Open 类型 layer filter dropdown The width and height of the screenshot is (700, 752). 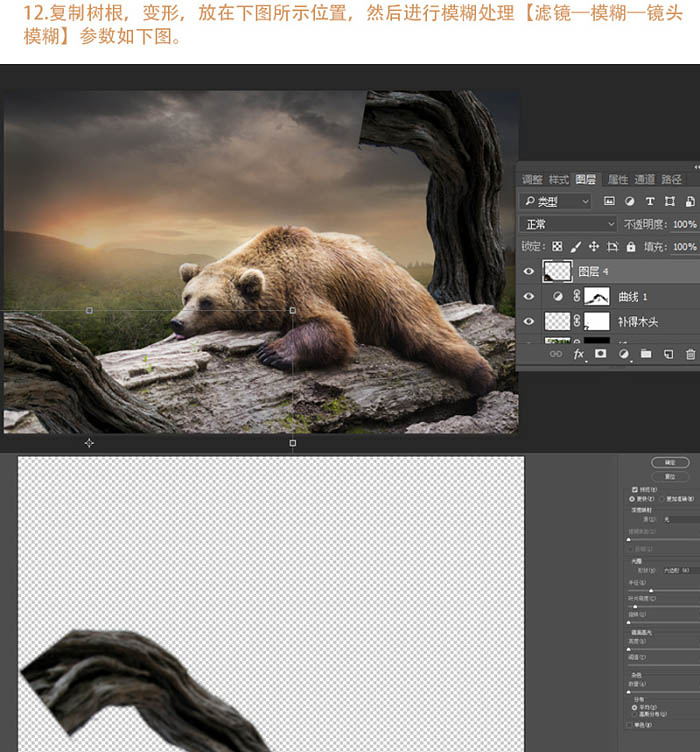point(556,201)
